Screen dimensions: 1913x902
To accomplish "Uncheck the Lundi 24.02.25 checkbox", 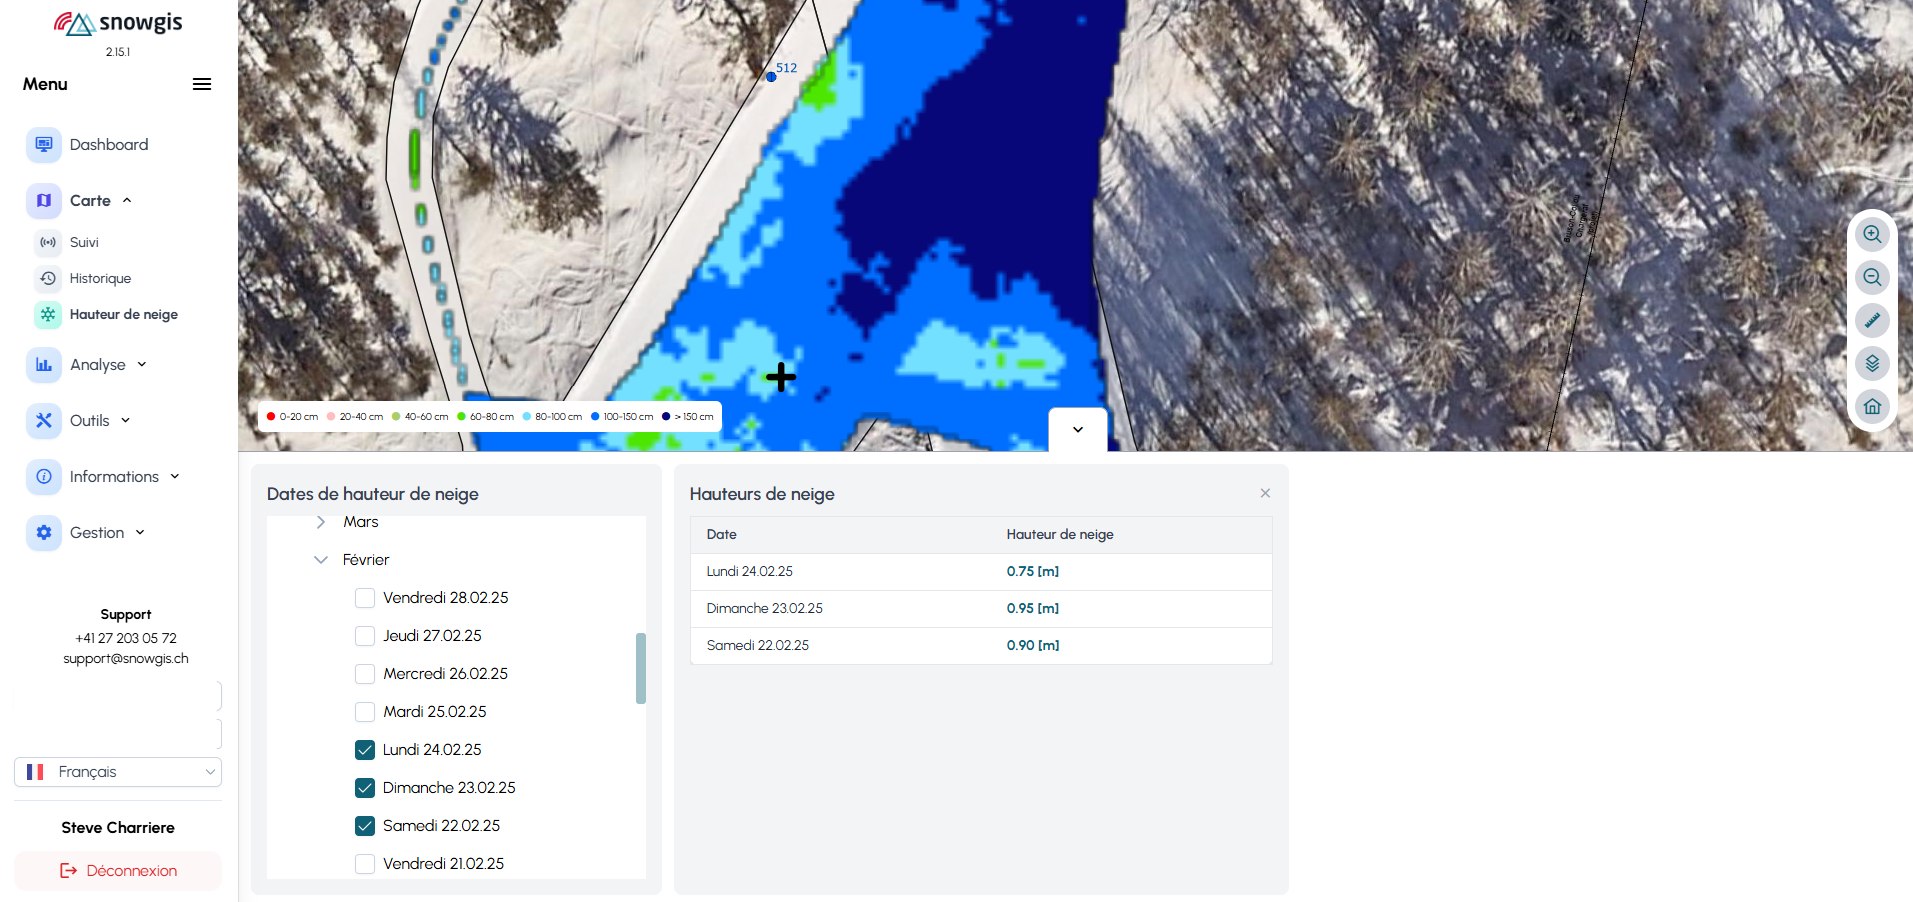I will [365, 750].
